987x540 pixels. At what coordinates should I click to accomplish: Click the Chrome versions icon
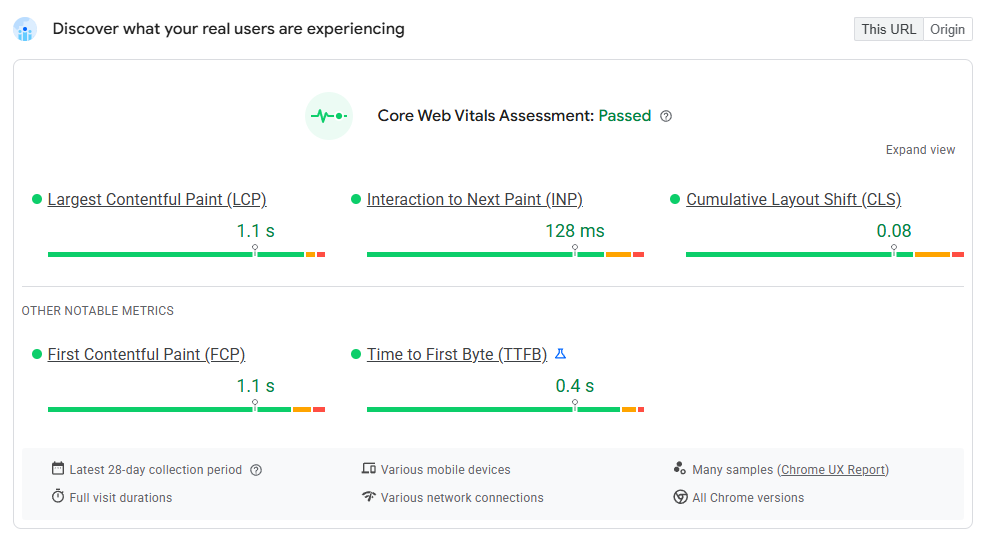(x=680, y=497)
